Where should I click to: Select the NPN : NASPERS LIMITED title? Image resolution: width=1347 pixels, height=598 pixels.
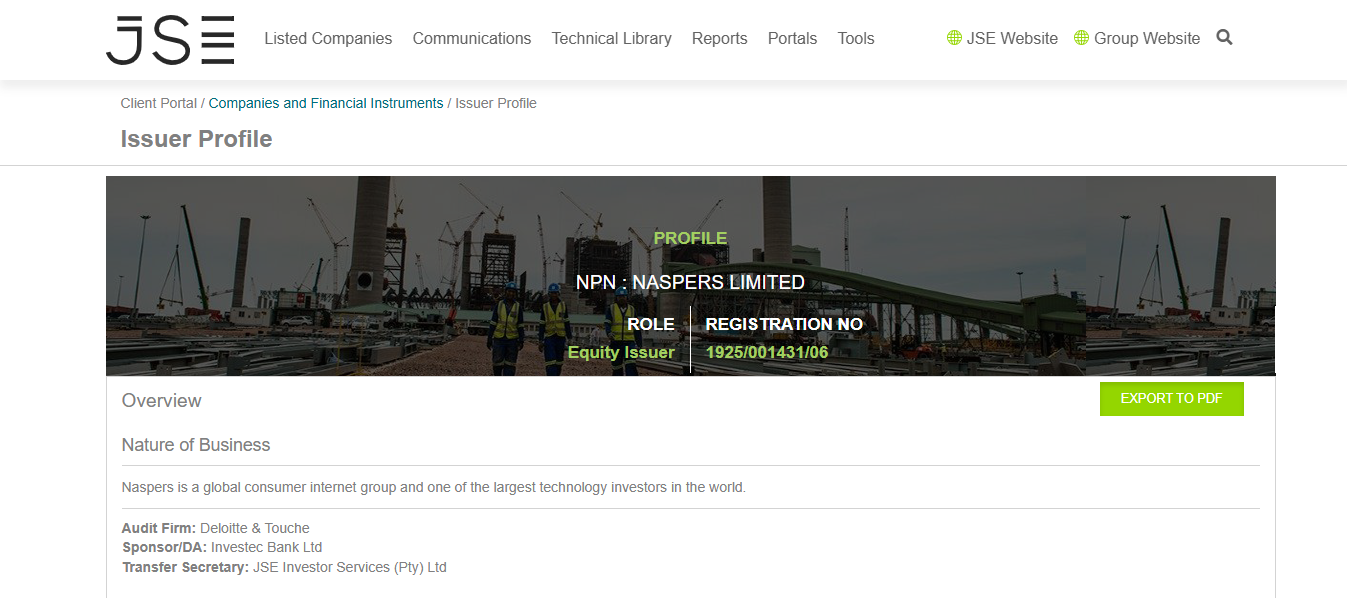[690, 282]
